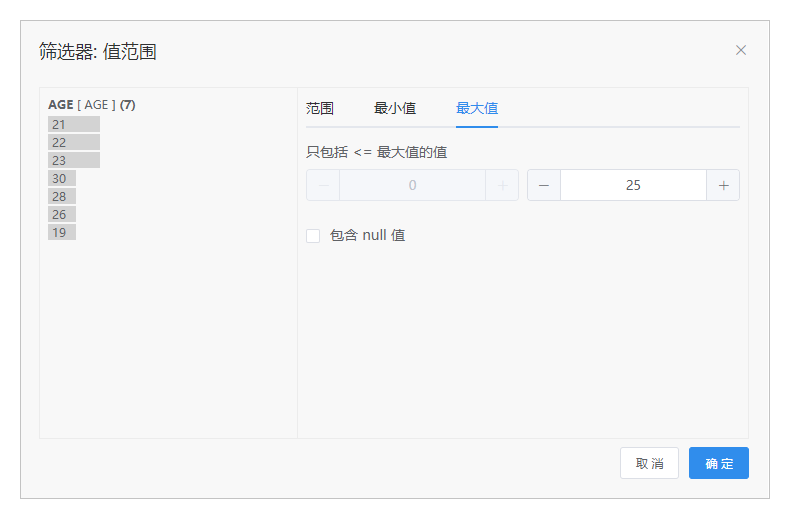Decrease max value with minus button
This screenshot has height=519, width=790.
(544, 185)
